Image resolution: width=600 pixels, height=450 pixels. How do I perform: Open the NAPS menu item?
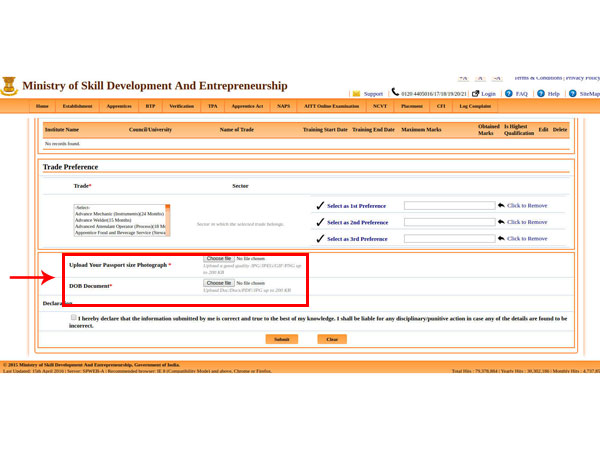[x=284, y=106]
